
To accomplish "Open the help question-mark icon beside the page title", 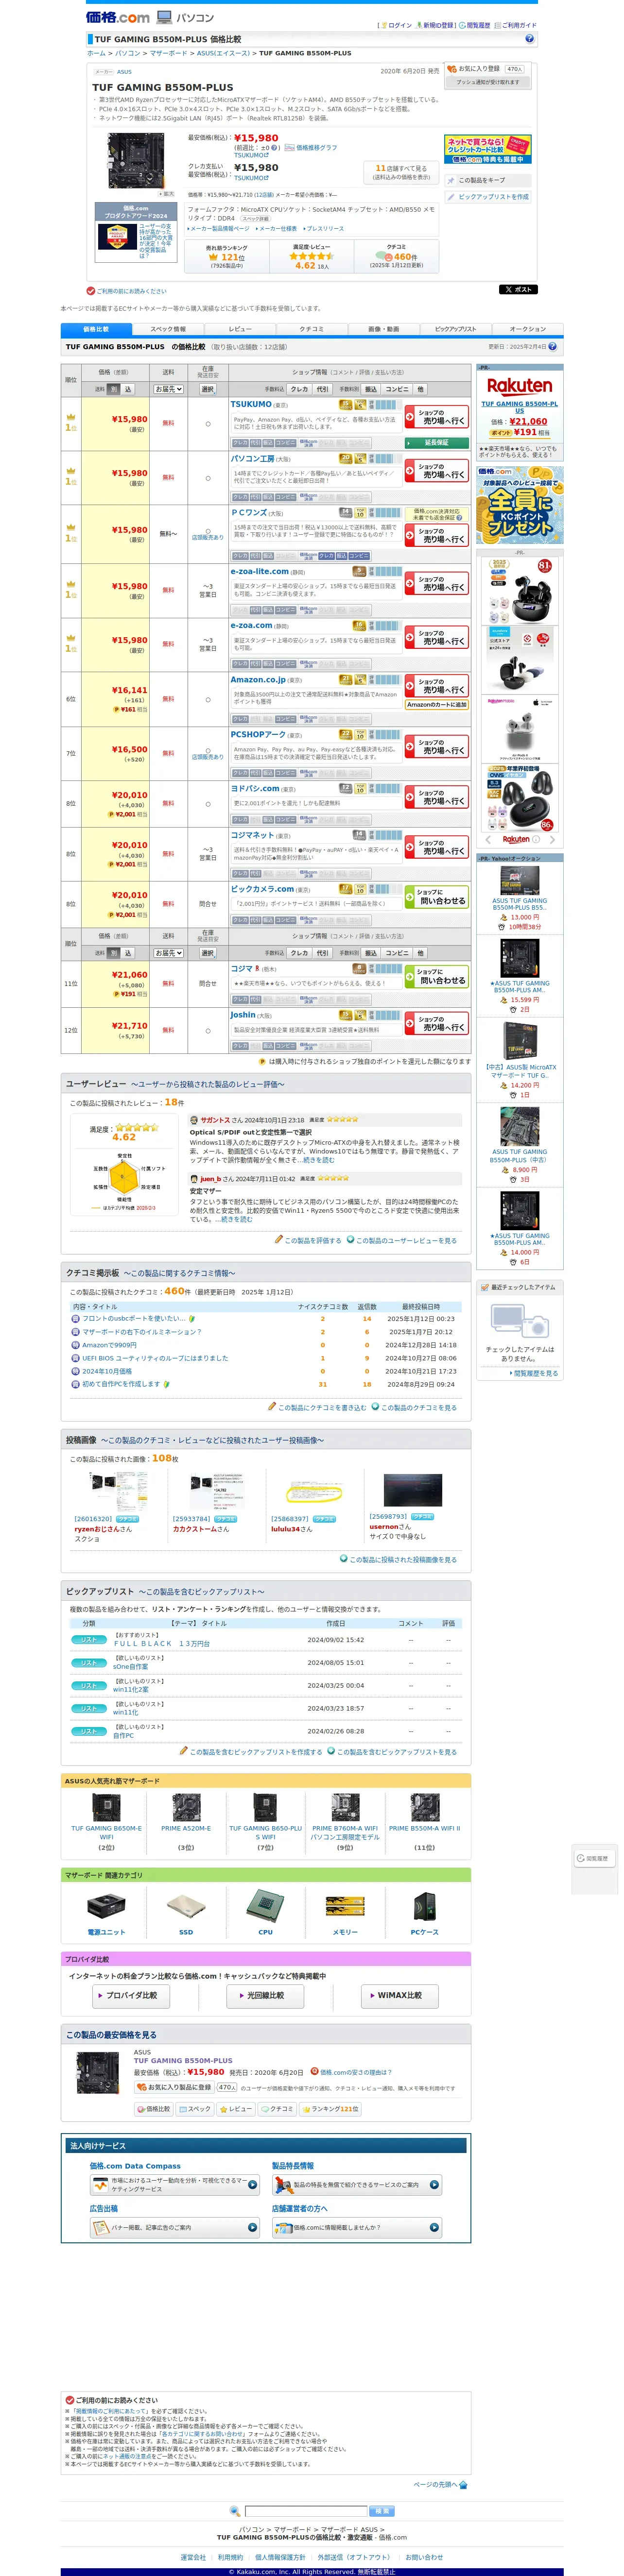I will [529, 39].
